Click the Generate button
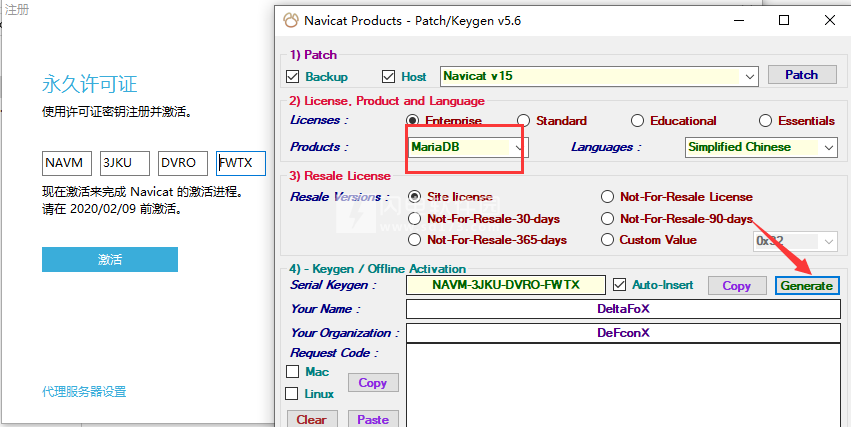 click(x=807, y=285)
